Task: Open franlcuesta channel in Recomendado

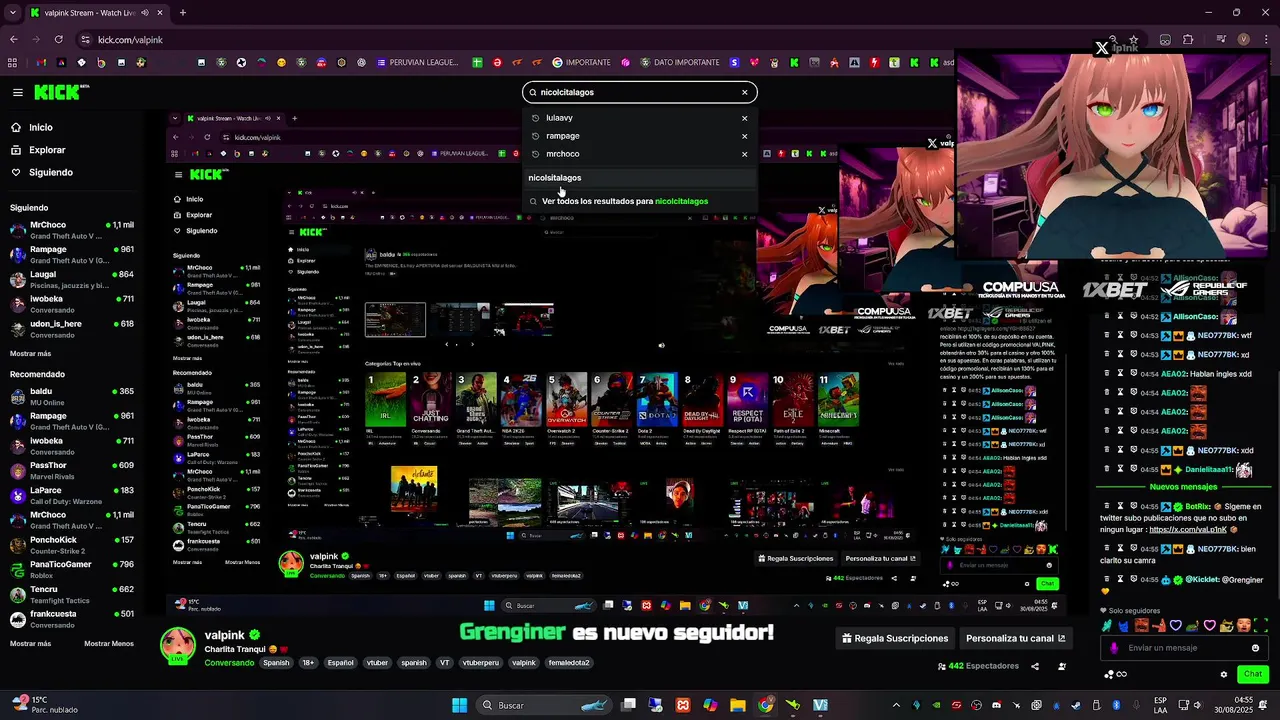Action: (x=71, y=619)
